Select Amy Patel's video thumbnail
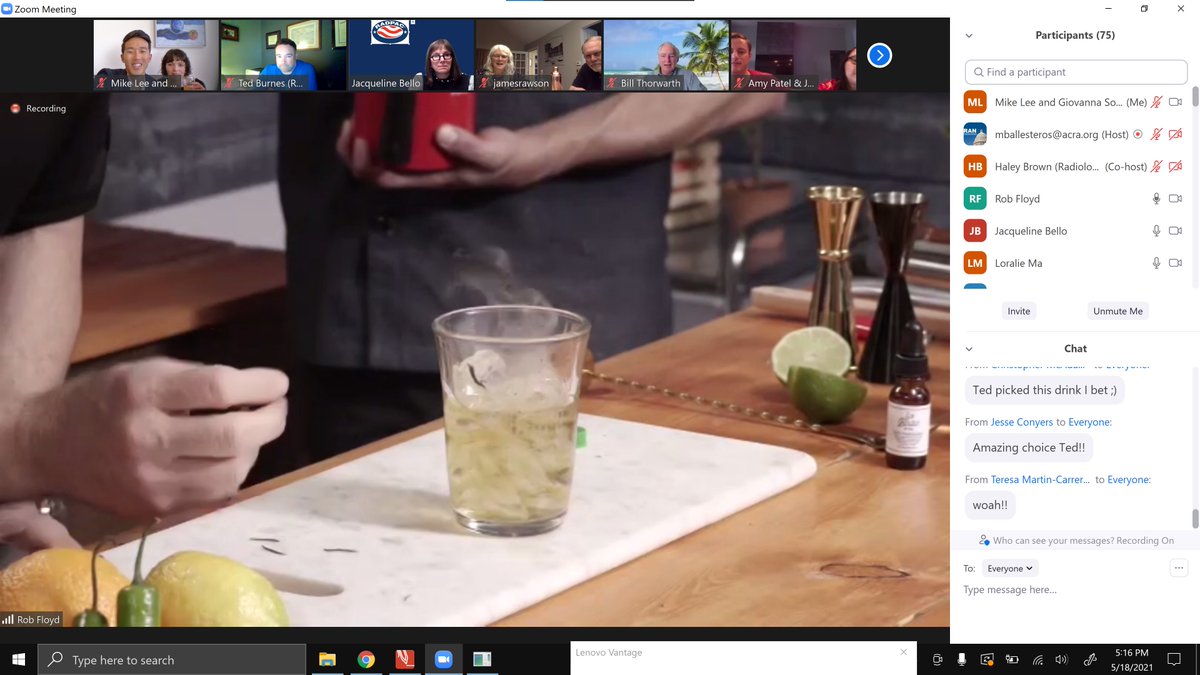1200x675 pixels. pos(794,55)
